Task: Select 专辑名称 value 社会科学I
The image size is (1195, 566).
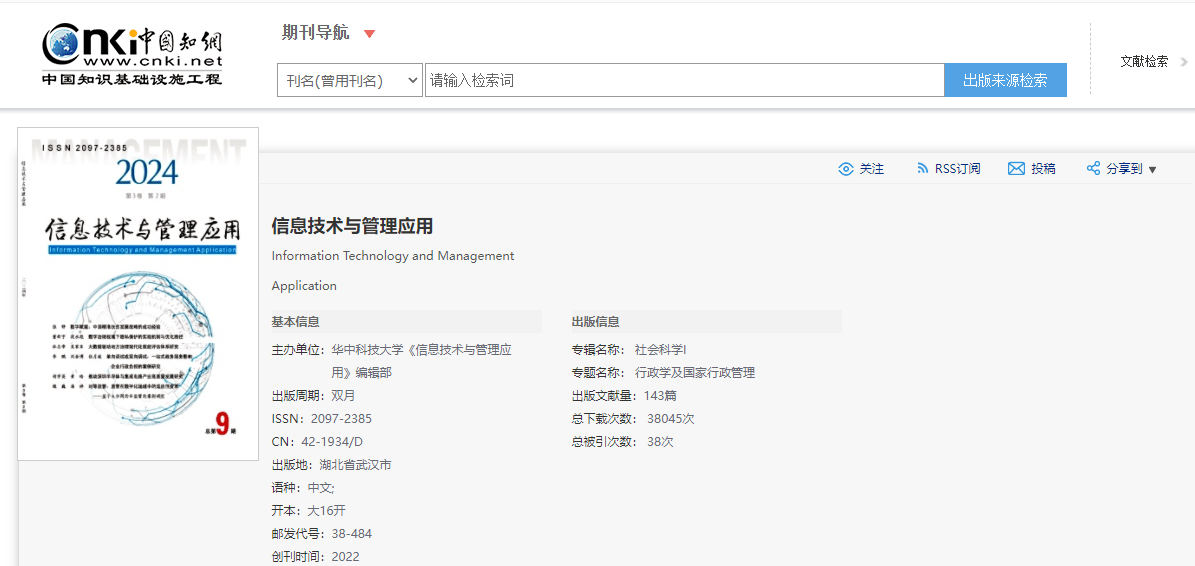Action: pos(661,350)
